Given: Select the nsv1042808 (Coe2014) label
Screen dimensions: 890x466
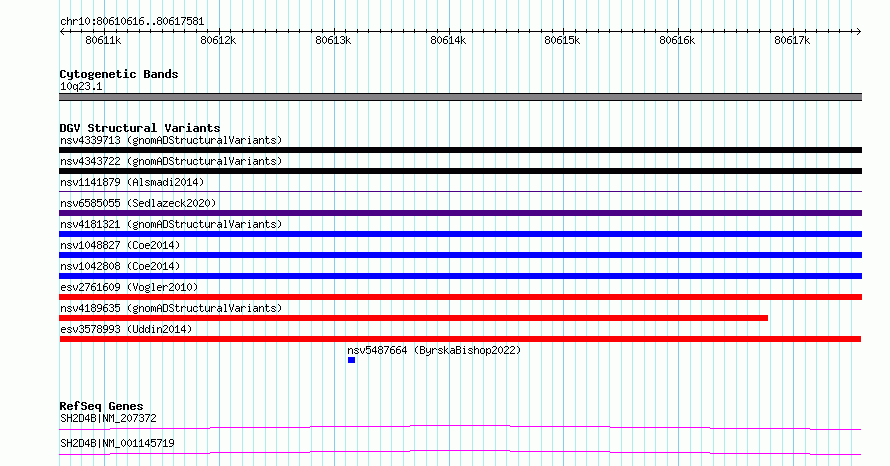Looking at the screenshot, I should click(120, 266).
